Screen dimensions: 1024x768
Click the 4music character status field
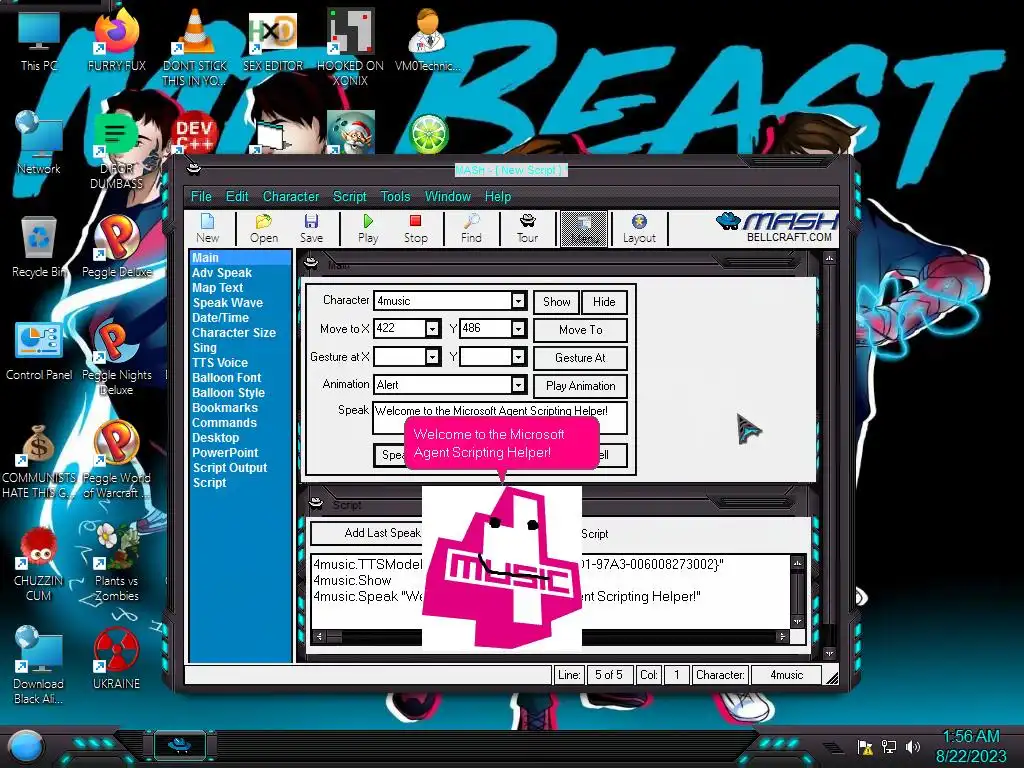pos(786,675)
